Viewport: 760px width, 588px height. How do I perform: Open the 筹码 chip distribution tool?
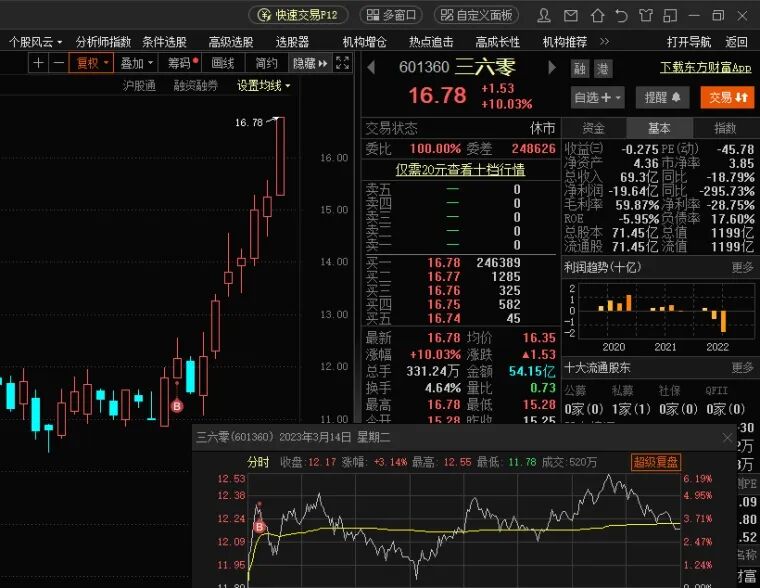pos(182,63)
